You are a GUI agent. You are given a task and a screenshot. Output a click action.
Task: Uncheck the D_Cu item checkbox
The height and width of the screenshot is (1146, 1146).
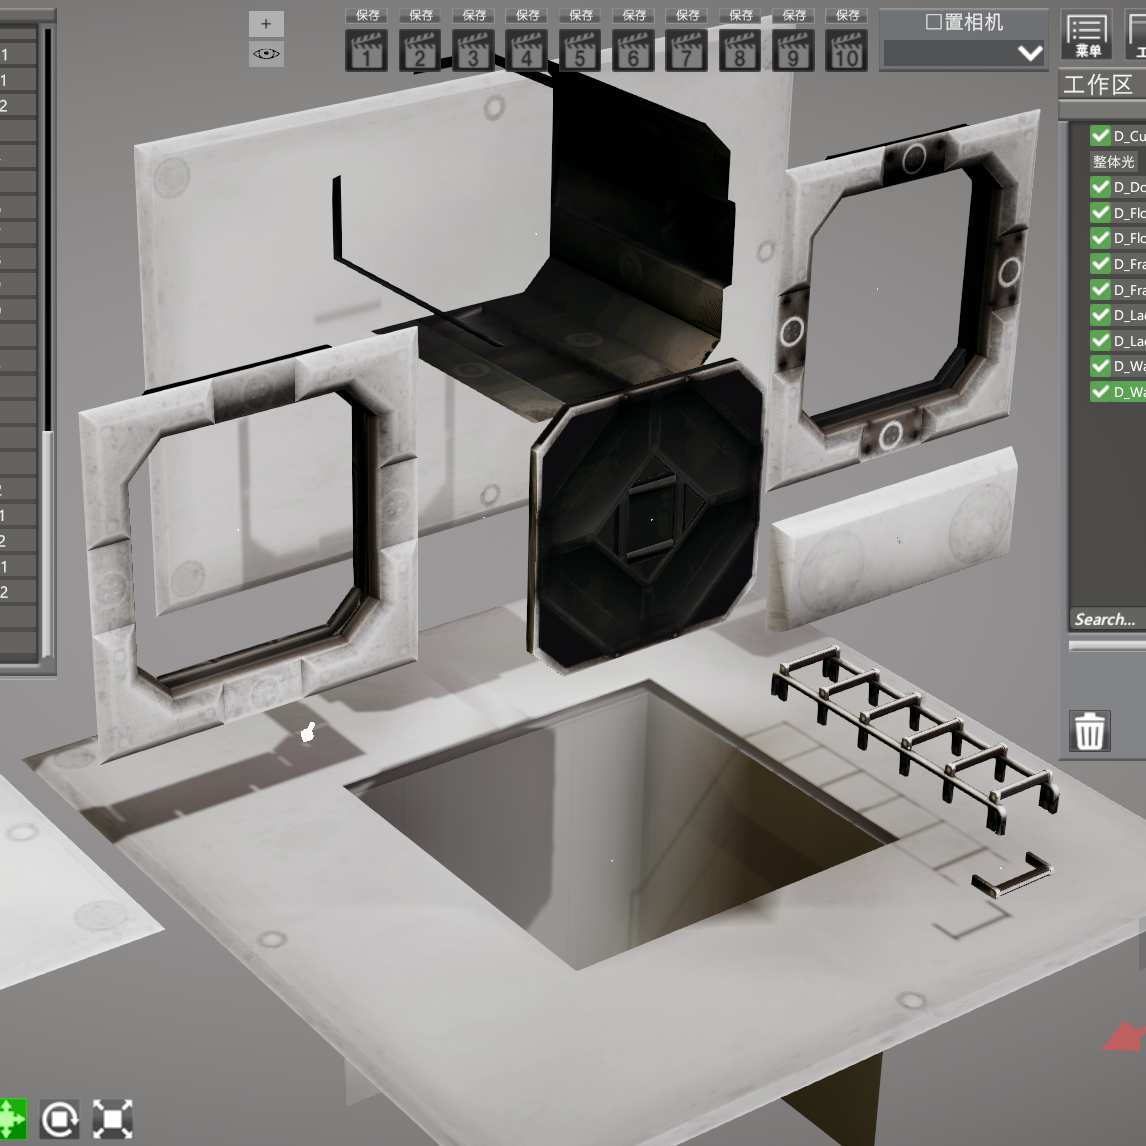click(x=1100, y=136)
